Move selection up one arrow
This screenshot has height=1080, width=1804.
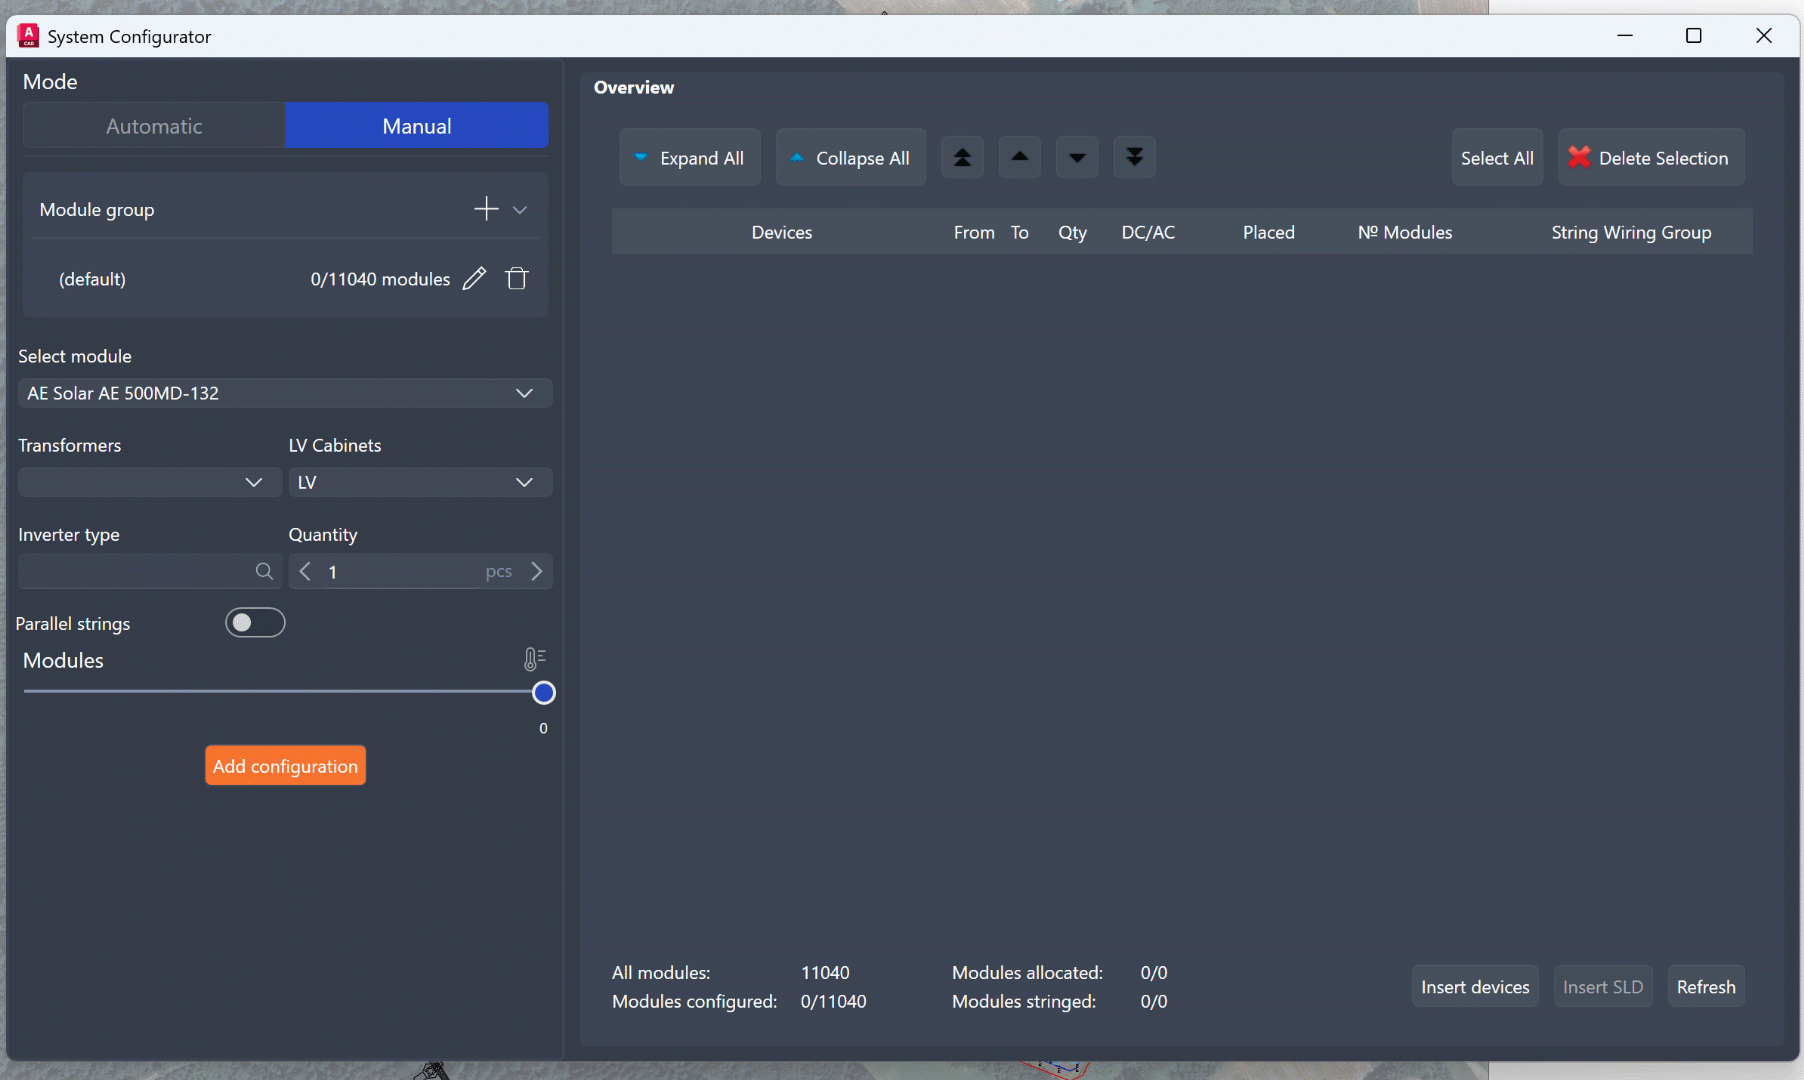click(1020, 158)
